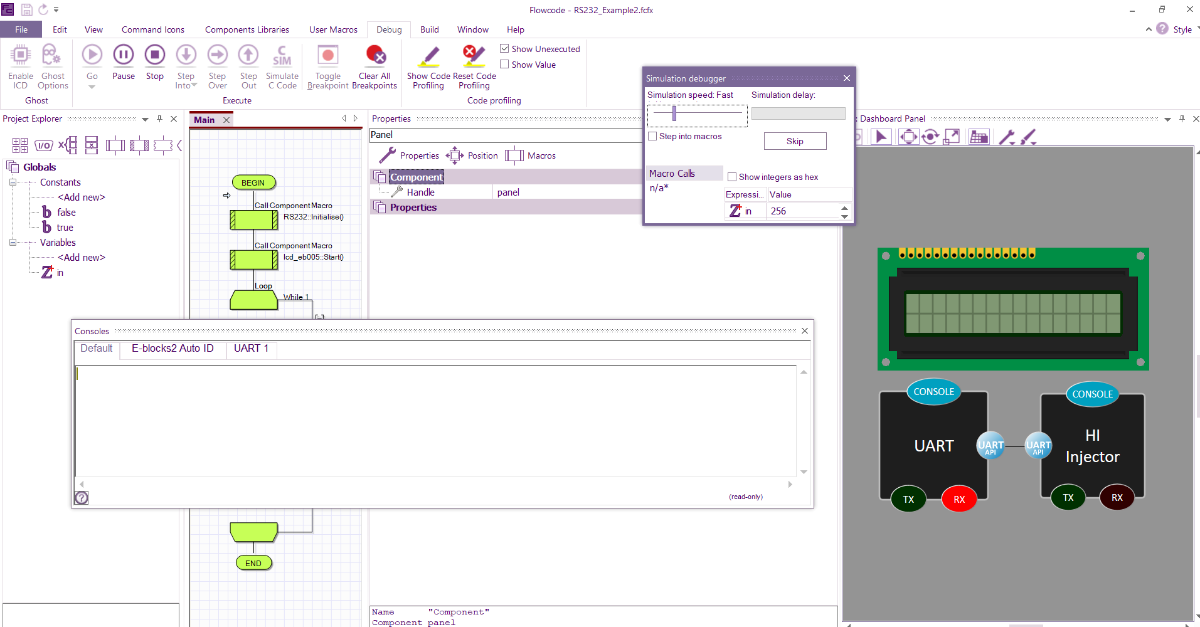
Task: Enable the Show Value checkbox
Action: (x=506, y=63)
